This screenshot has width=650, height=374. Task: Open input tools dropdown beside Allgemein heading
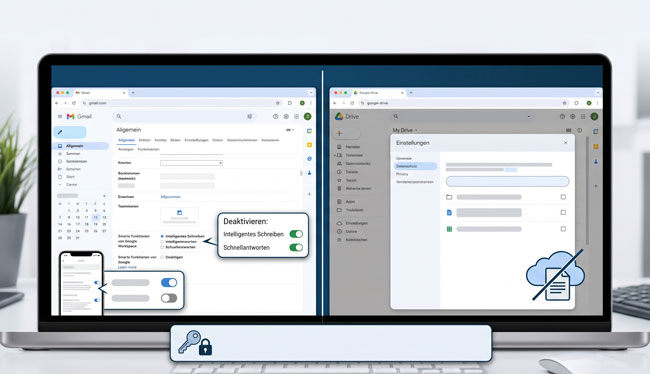[290, 130]
